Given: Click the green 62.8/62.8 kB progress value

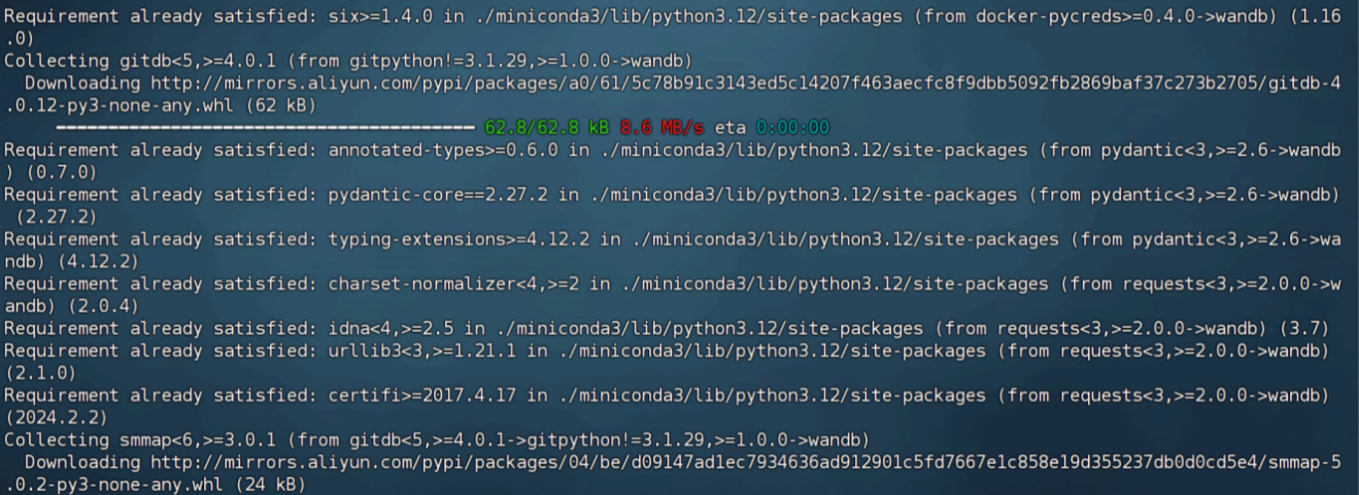Looking at the screenshot, I should pos(547,128).
